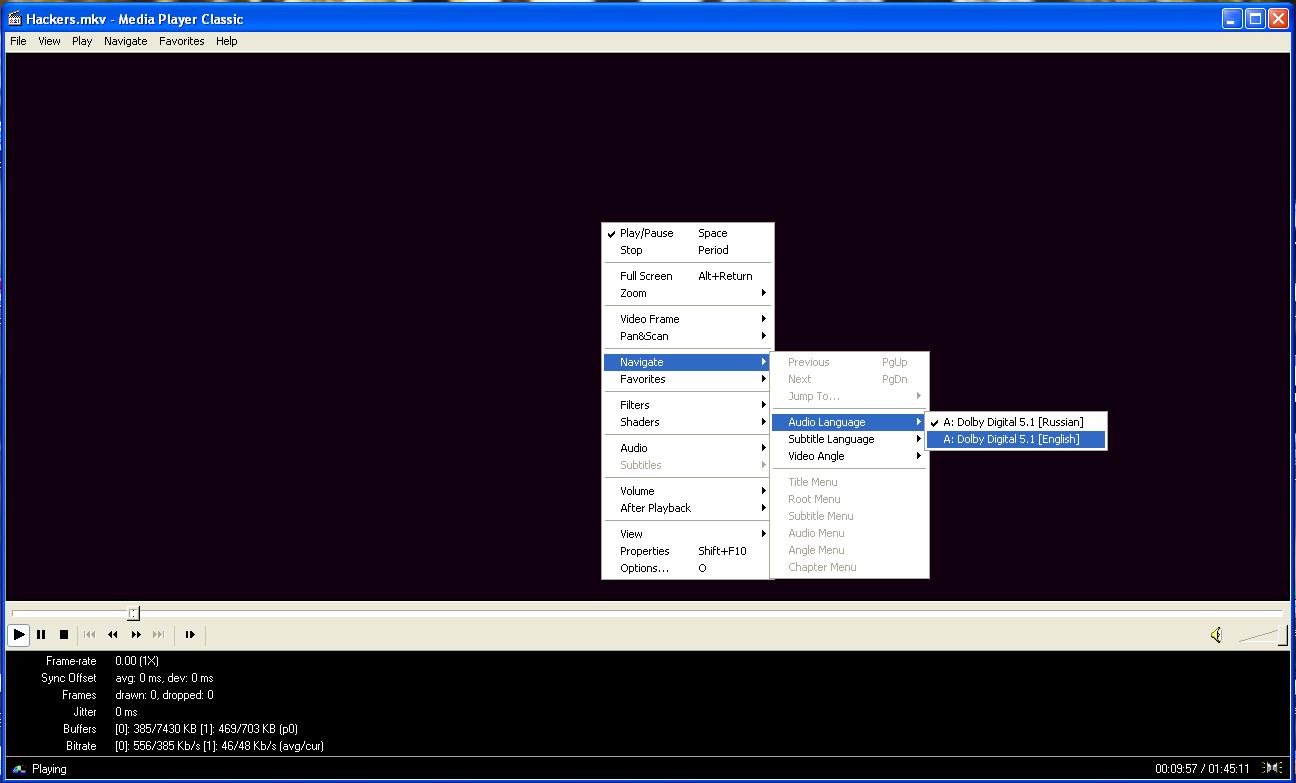The width and height of the screenshot is (1296, 783).
Task: Click the seek bar track near its middle
Action: [647, 613]
